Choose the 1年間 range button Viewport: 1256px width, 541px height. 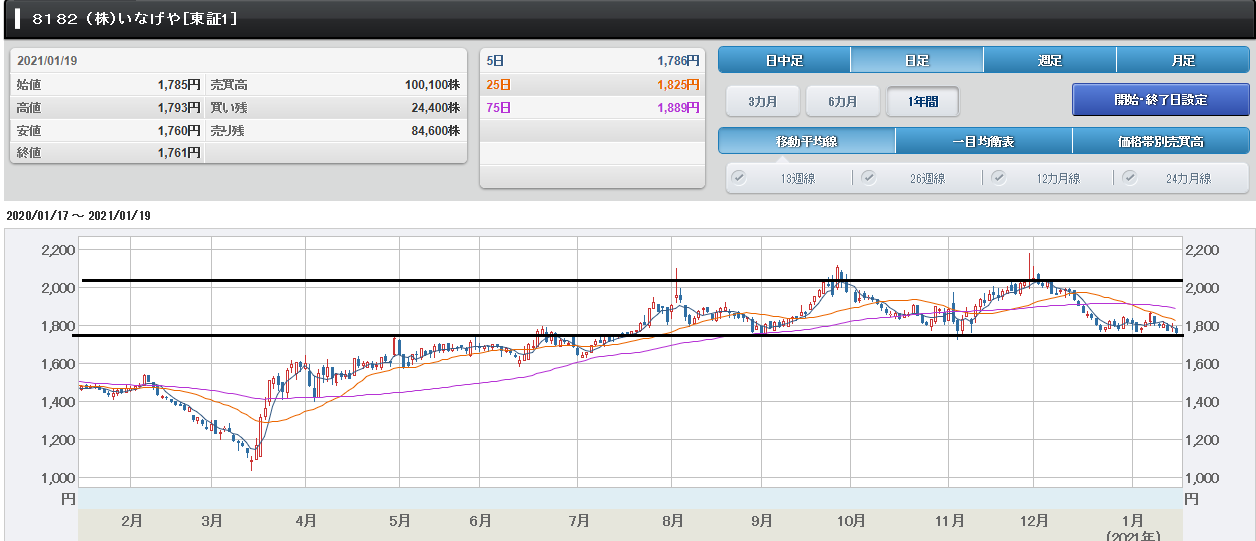pos(922,101)
